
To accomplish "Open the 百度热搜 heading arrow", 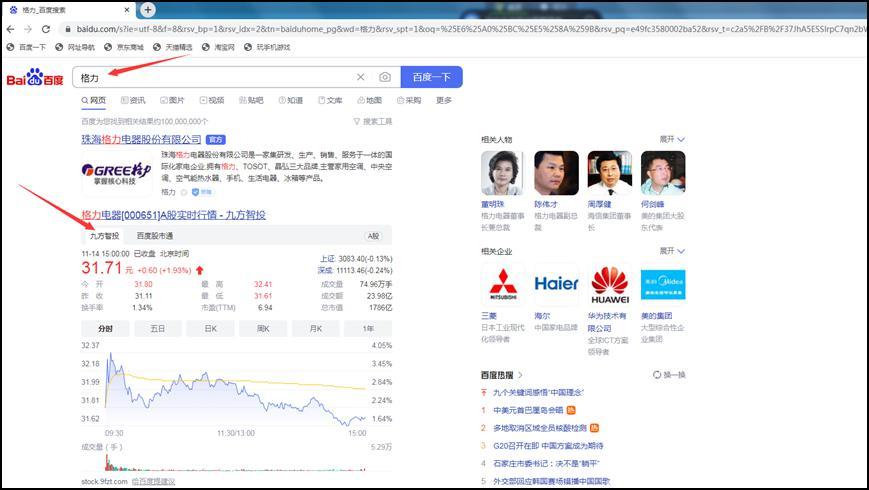I will [520, 375].
